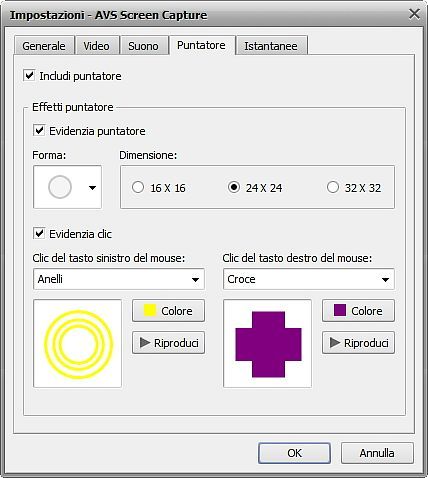Go to the Suono tab
This screenshot has width=428, height=478.
[x=143, y=46]
